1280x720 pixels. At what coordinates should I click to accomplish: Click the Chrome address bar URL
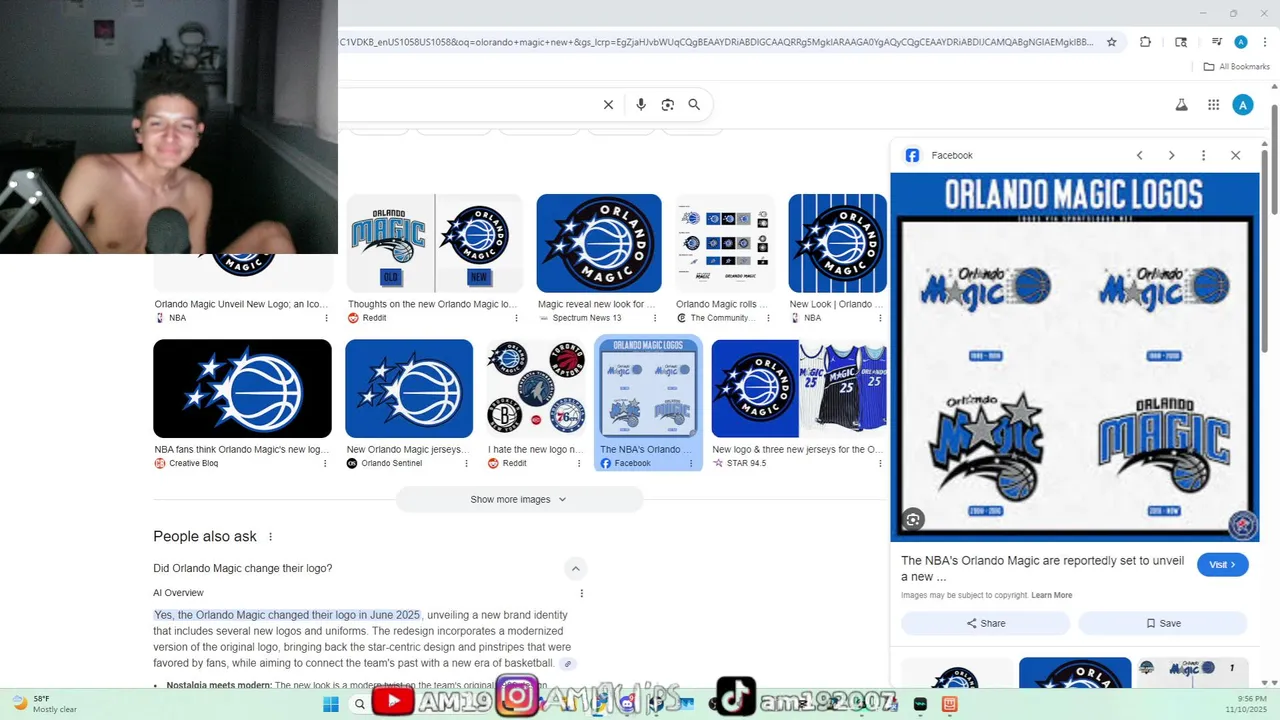coord(717,42)
